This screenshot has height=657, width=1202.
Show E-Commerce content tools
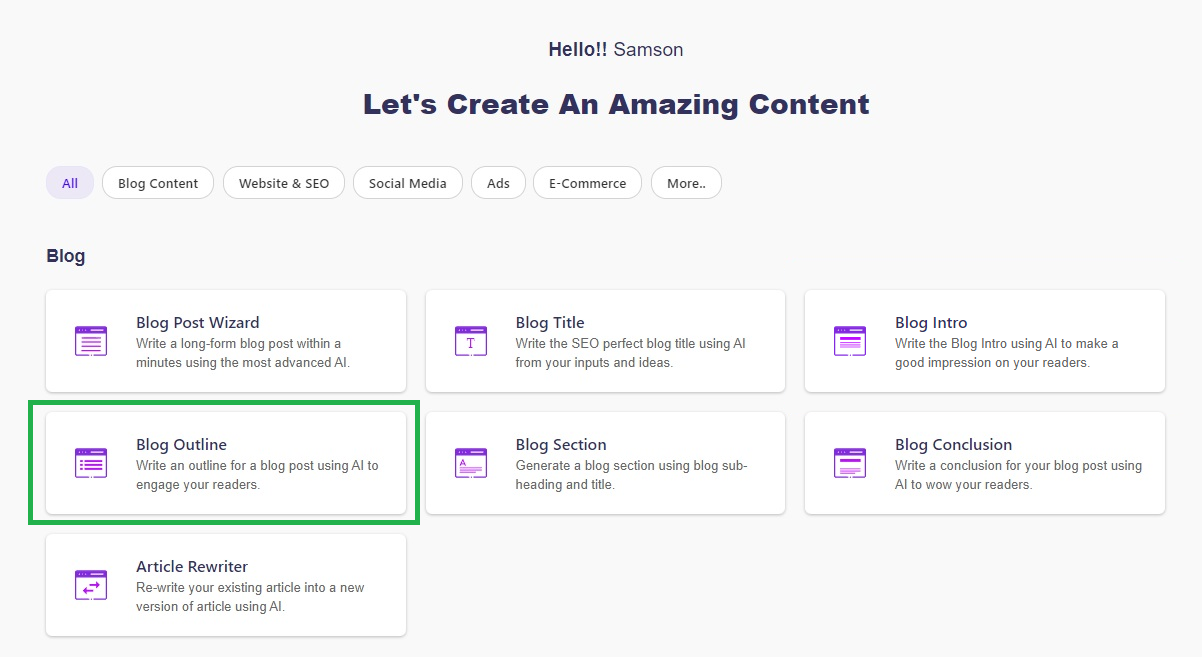(x=587, y=183)
